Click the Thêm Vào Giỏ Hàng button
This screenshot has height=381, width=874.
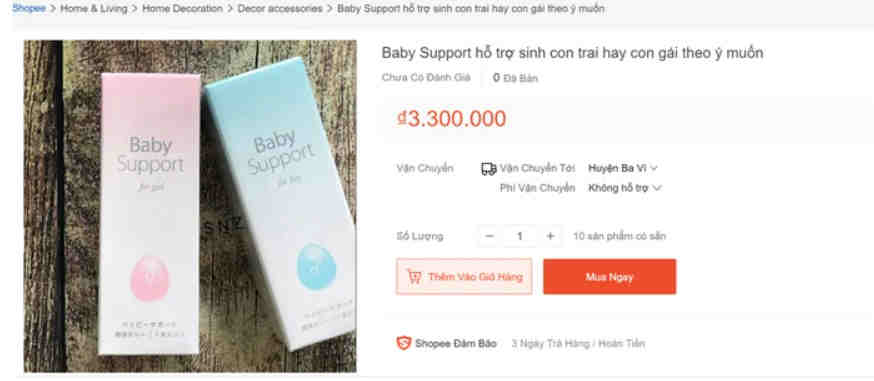[x=464, y=276]
